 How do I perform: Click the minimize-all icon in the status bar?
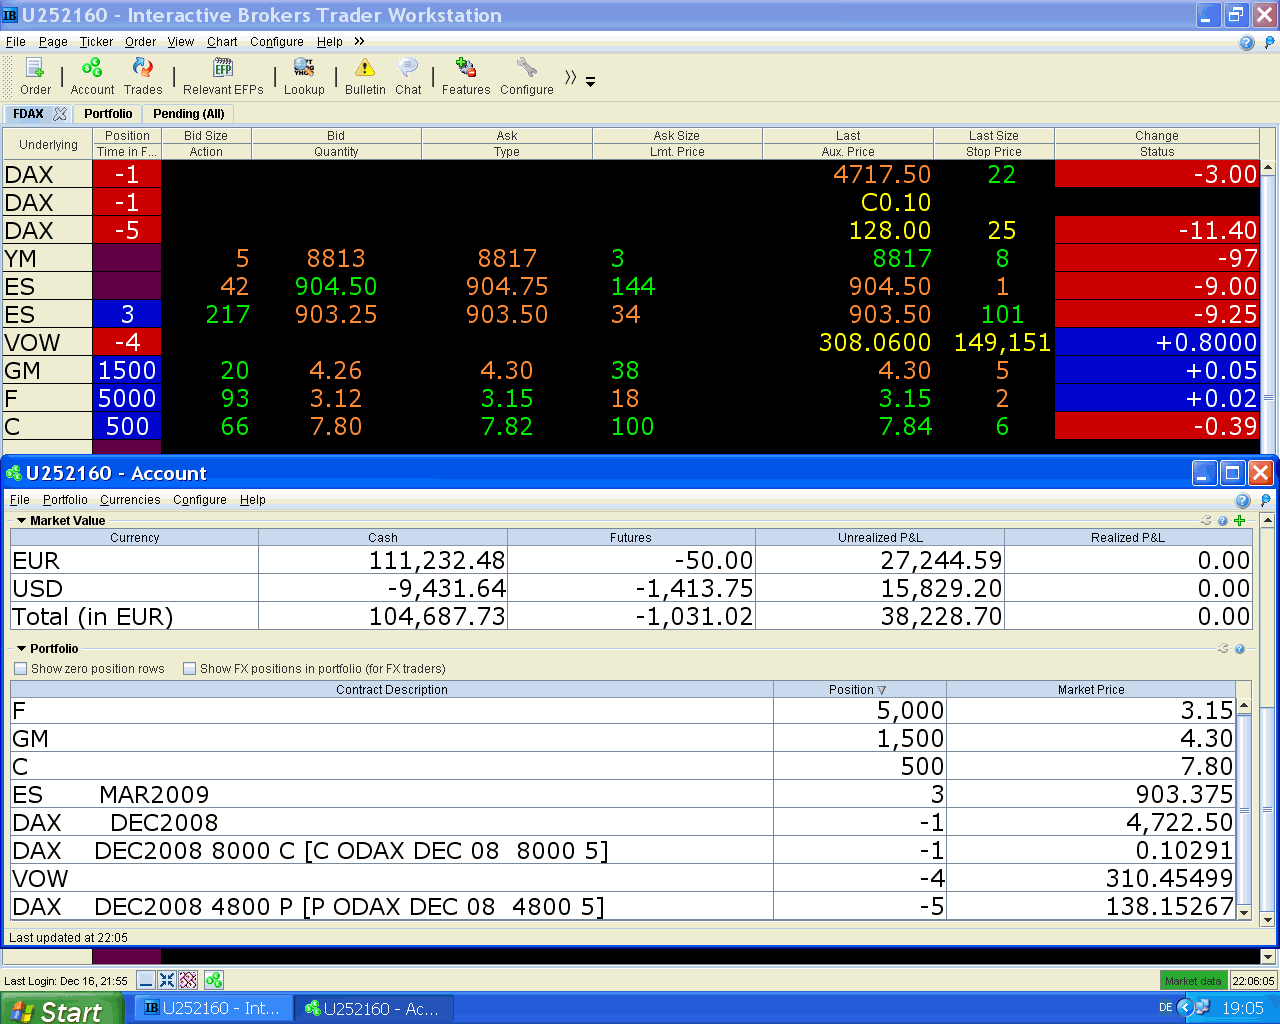point(146,980)
